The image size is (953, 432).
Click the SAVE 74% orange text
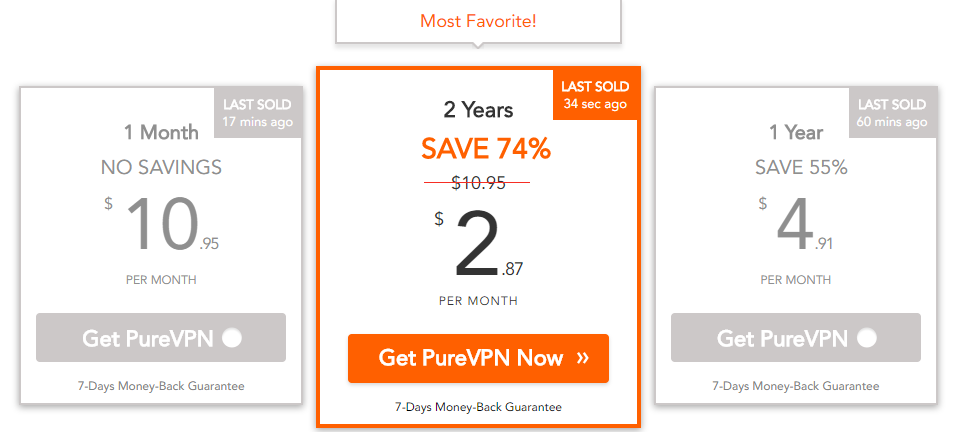486,149
